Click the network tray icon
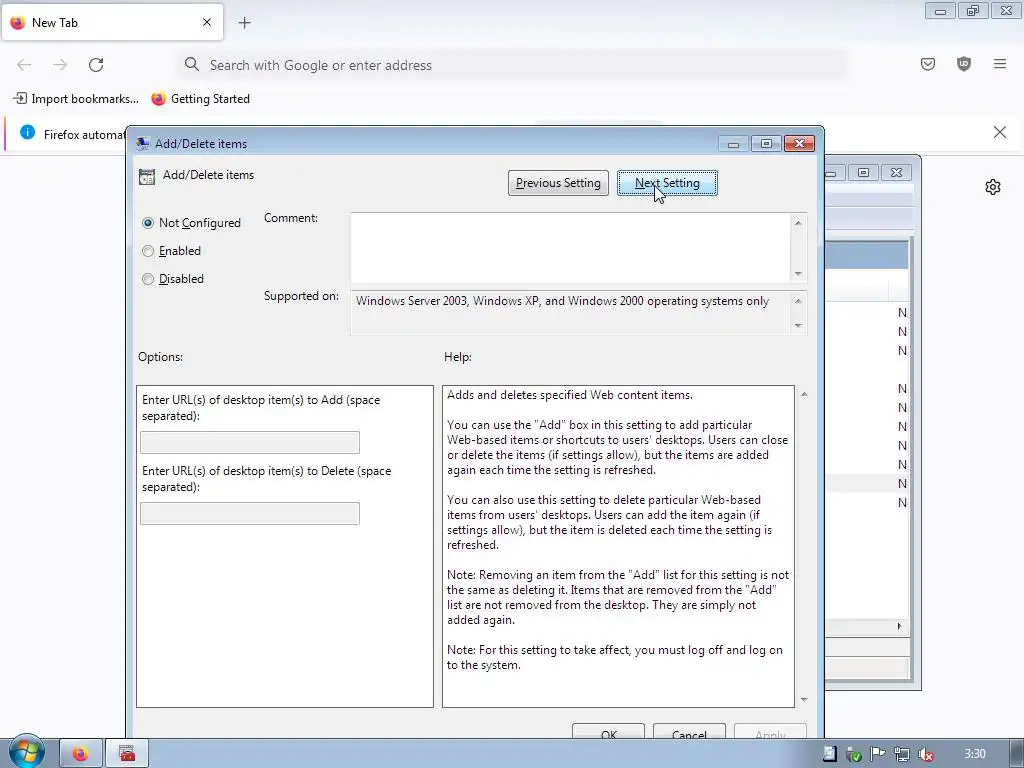This screenshot has width=1024, height=768. 902,754
